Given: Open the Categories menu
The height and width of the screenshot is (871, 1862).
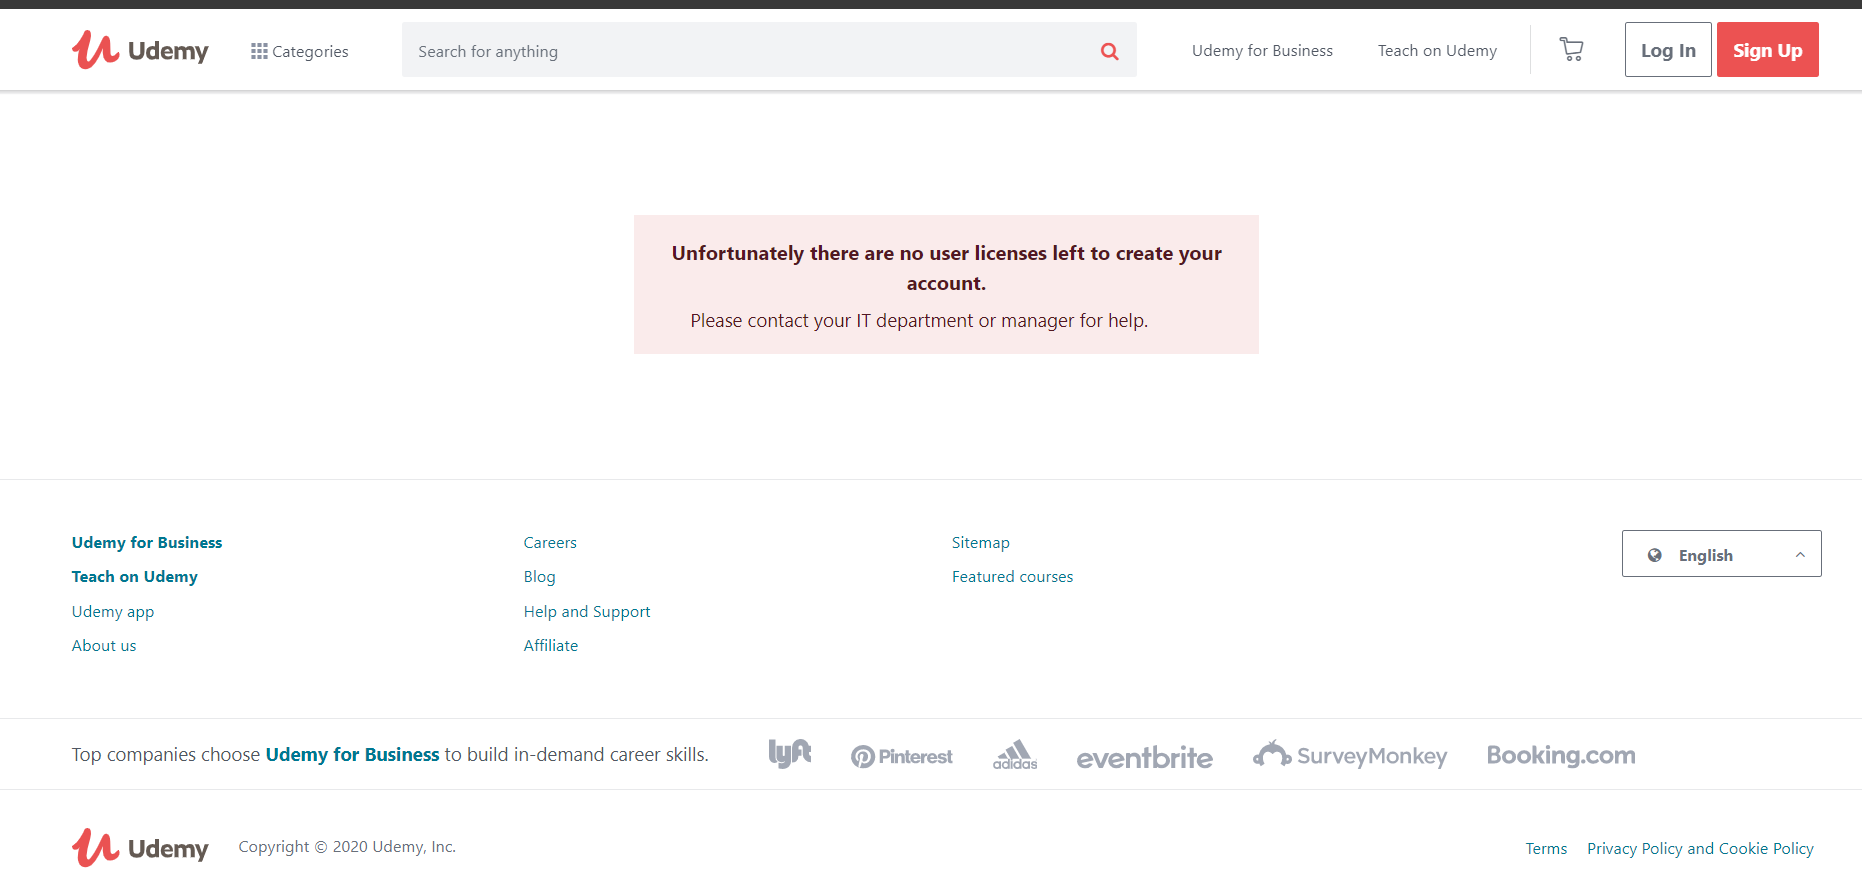Looking at the screenshot, I should (299, 51).
